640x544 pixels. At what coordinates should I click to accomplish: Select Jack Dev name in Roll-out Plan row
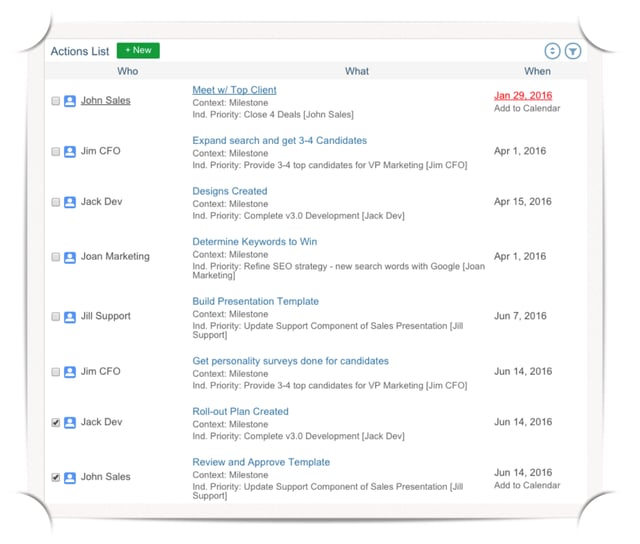click(101, 422)
